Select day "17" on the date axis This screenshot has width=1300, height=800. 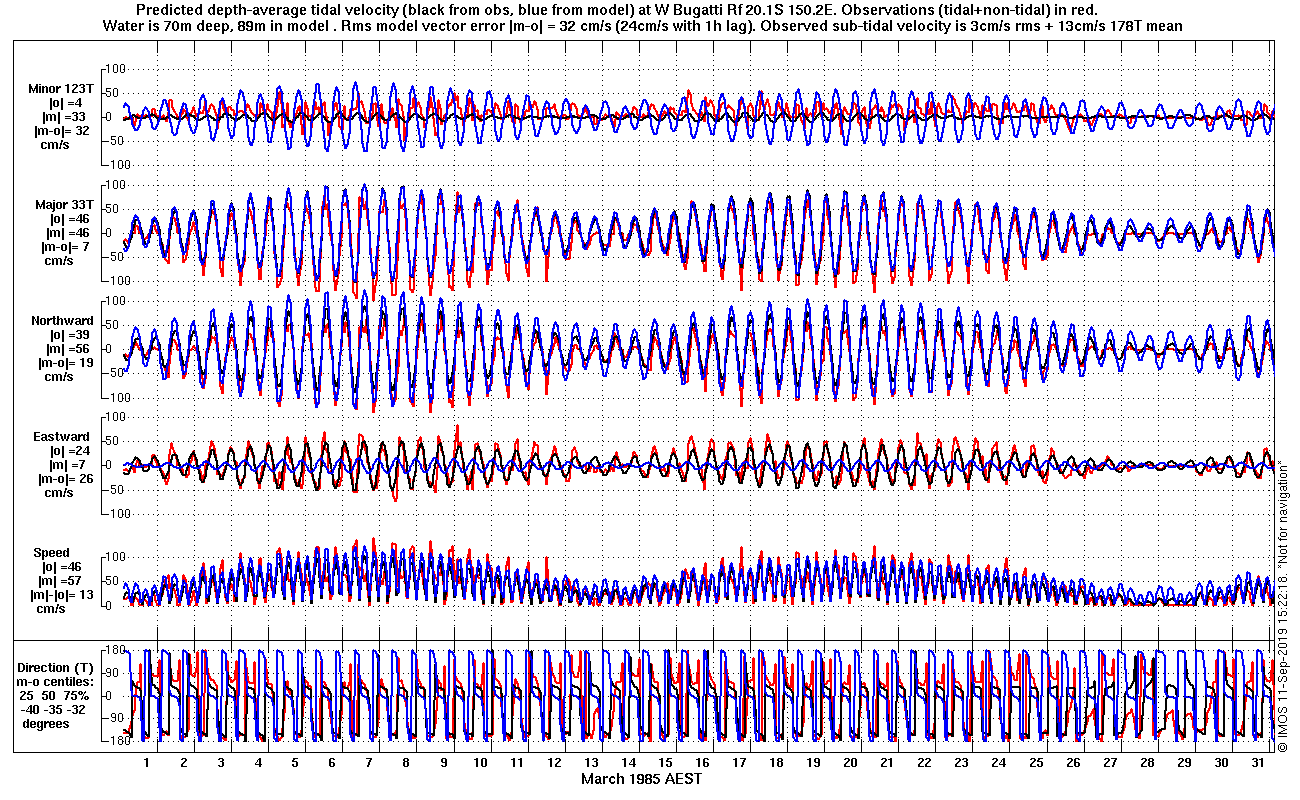[738, 763]
